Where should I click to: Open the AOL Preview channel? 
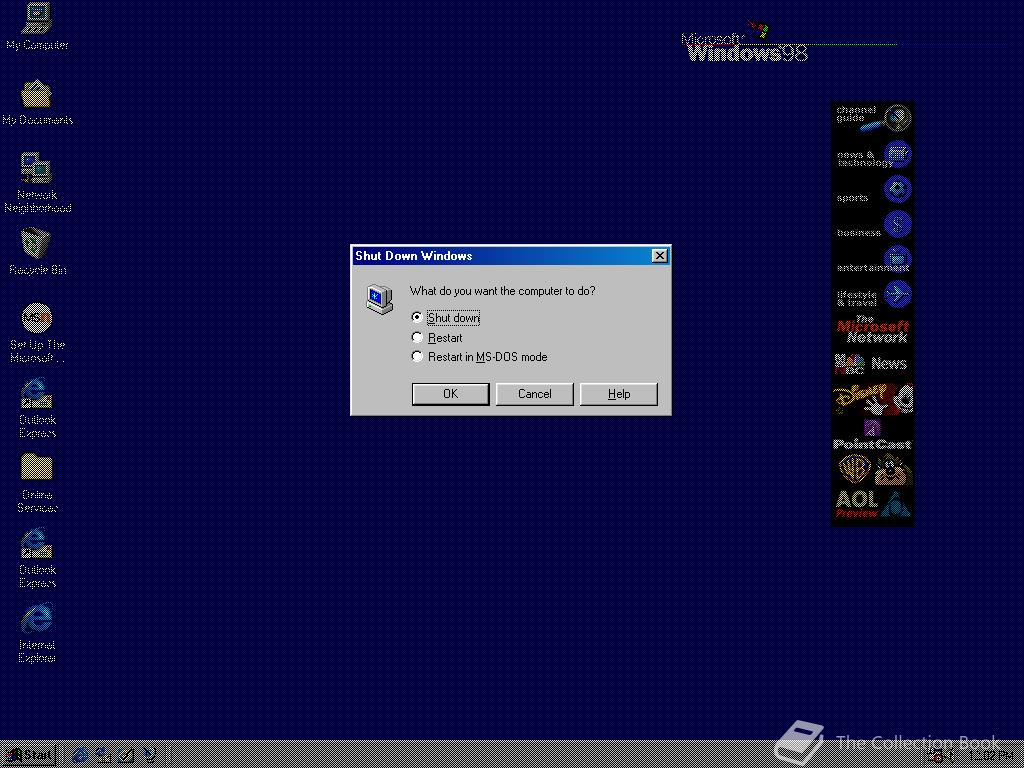[x=873, y=504]
